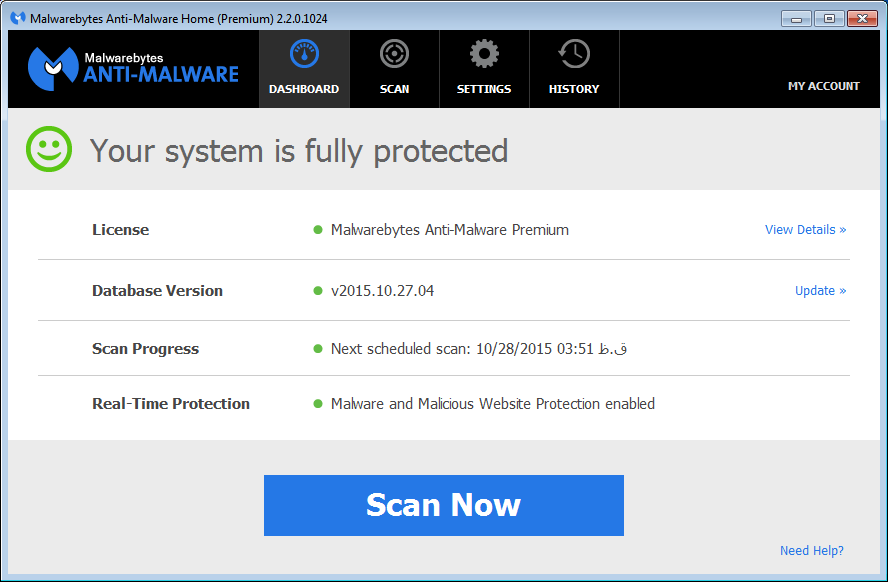This screenshot has height=582, width=888.
Task: Click 'Malware and Malicious Website Protection enabled'
Action: pyautogui.click(x=493, y=404)
